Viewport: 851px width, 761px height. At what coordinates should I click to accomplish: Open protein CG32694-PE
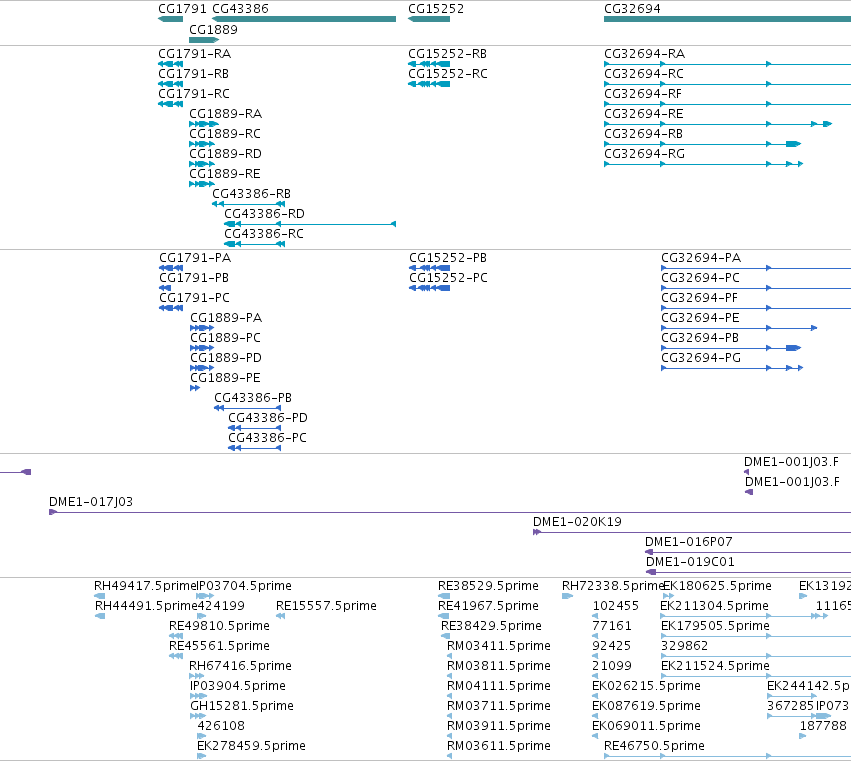700,318
